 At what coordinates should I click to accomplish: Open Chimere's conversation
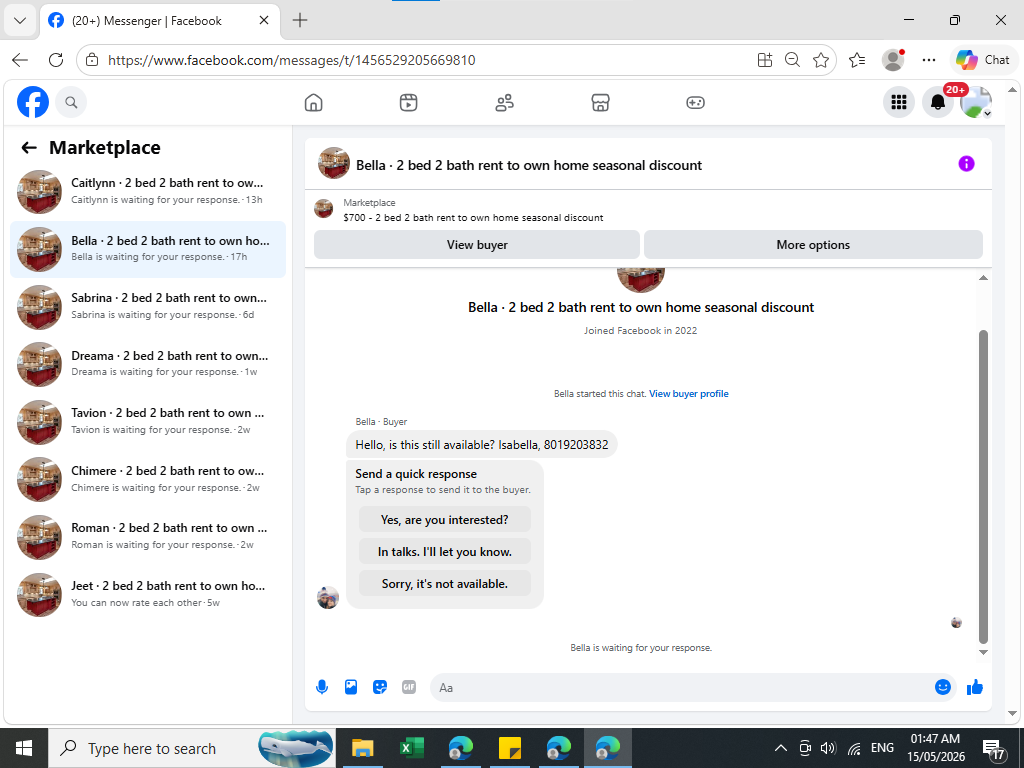click(x=148, y=479)
